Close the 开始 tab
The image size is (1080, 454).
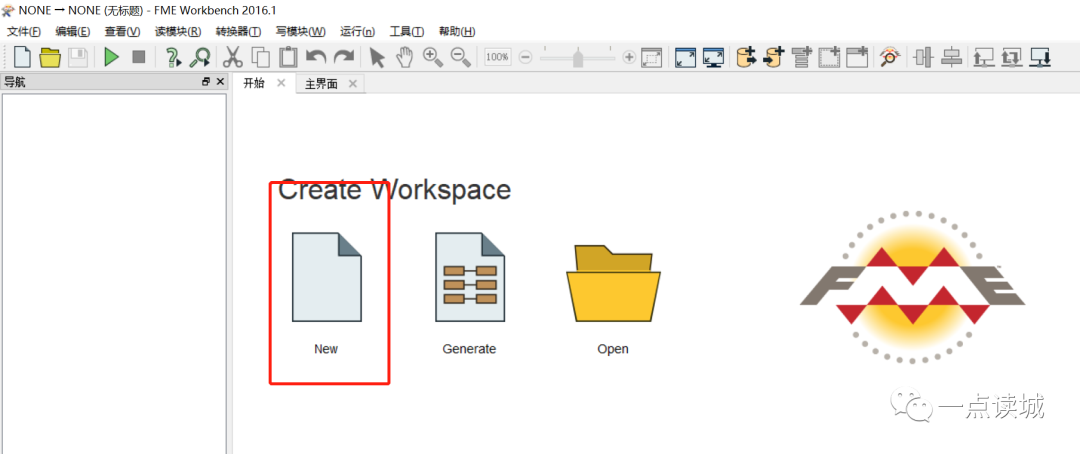(281, 83)
